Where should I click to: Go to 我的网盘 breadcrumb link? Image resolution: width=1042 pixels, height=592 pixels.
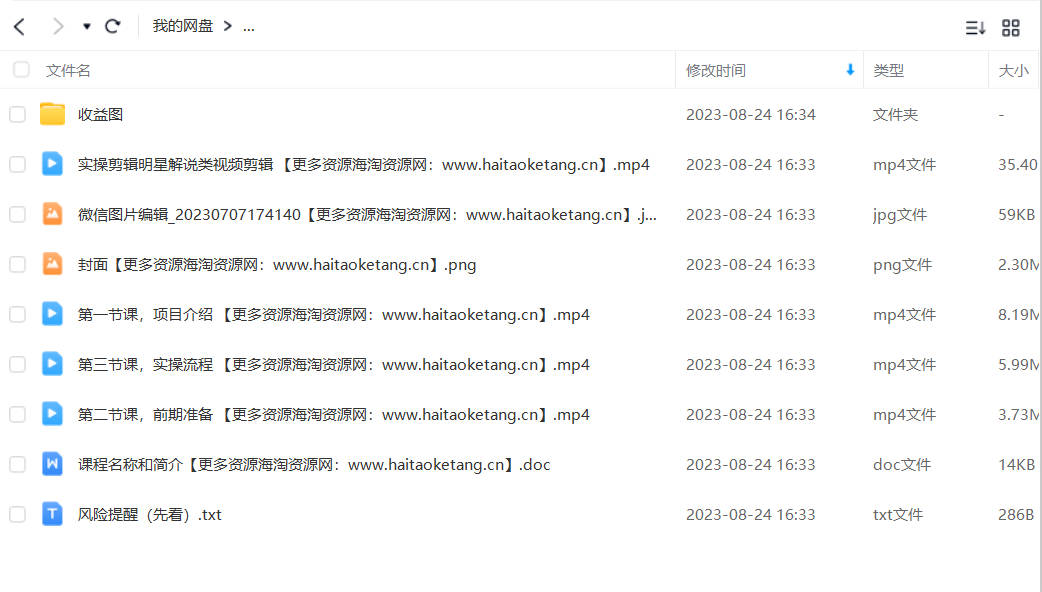pyautogui.click(x=183, y=26)
